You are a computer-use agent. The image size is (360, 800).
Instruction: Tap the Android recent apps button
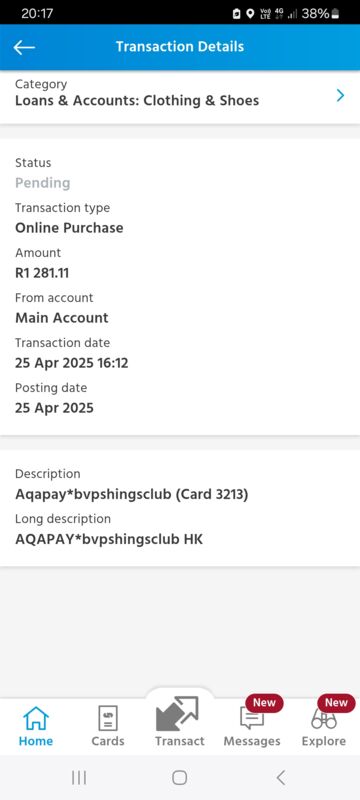point(79,778)
